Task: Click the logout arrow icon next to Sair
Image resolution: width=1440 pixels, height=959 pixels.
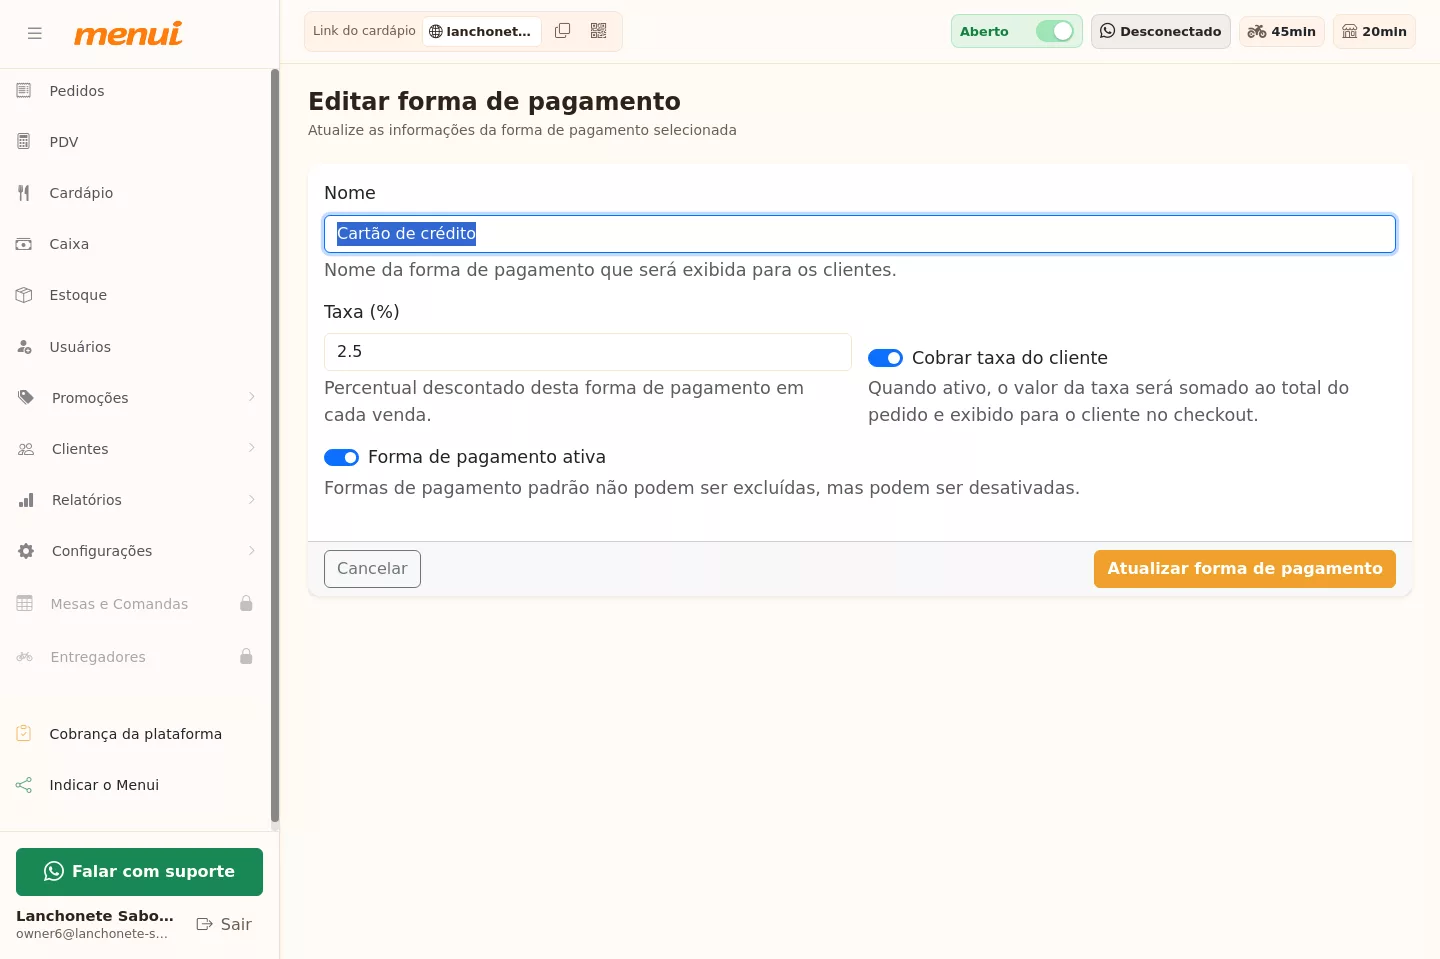Action: 205,924
